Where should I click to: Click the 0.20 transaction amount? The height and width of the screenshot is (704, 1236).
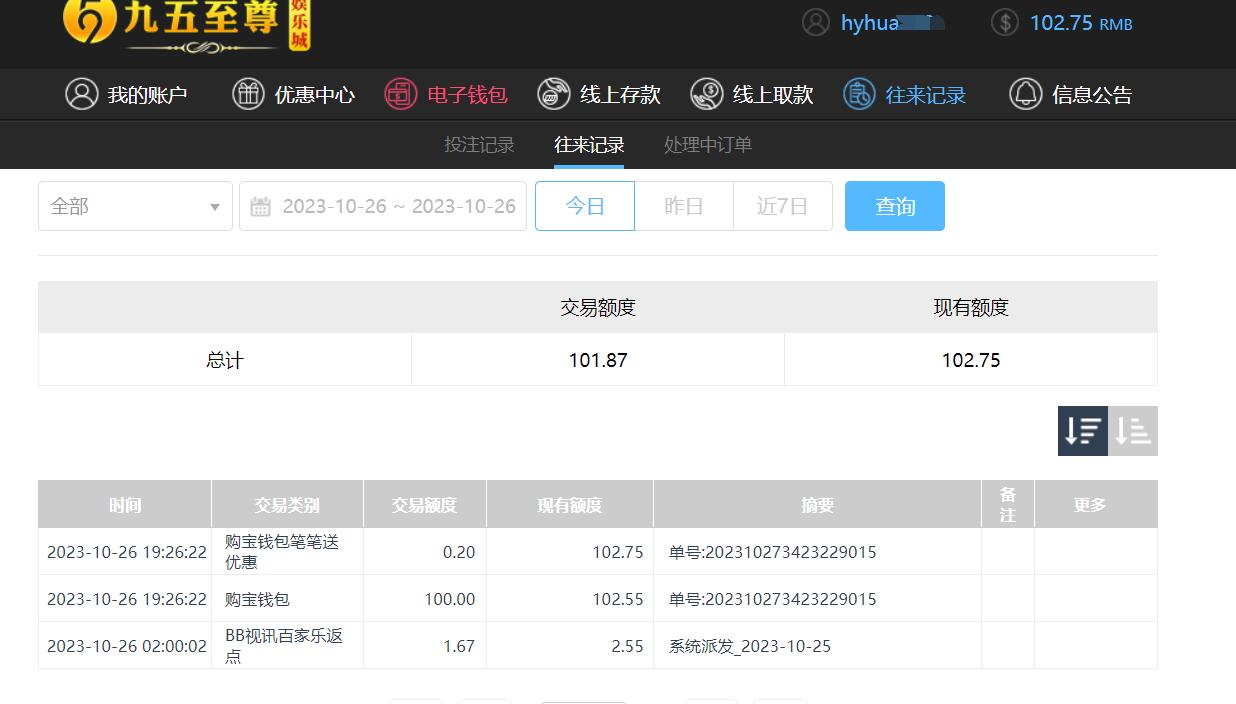(459, 552)
